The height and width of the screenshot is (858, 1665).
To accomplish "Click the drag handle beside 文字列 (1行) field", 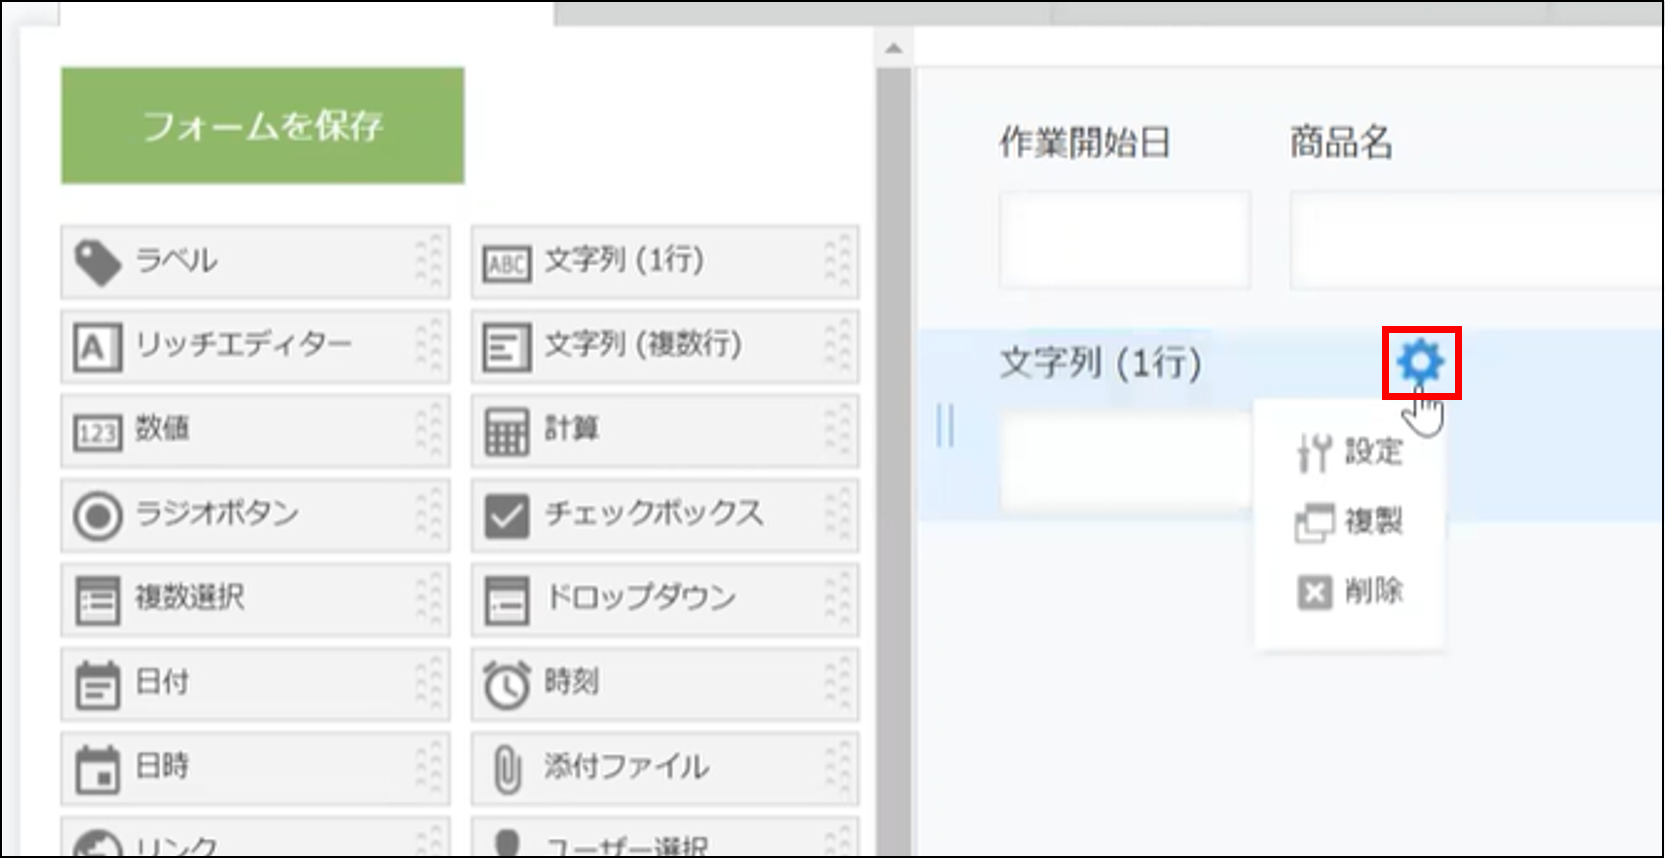I will pyautogui.click(x=945, y=425).
